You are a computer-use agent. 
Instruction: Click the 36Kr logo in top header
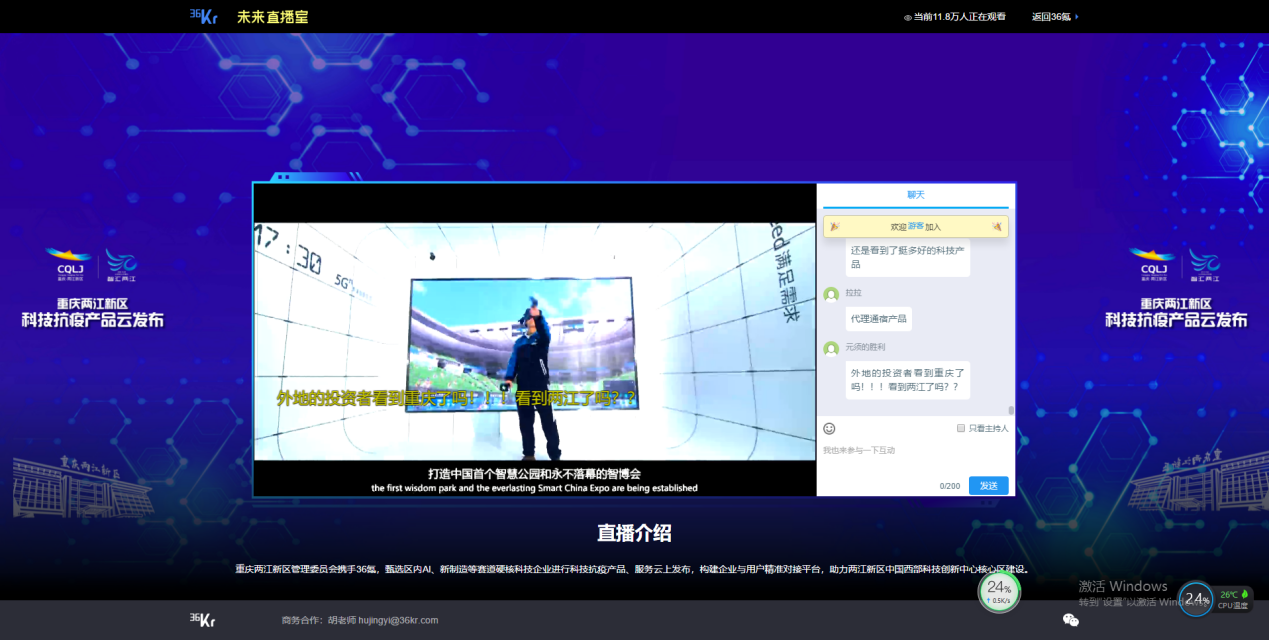203,16
